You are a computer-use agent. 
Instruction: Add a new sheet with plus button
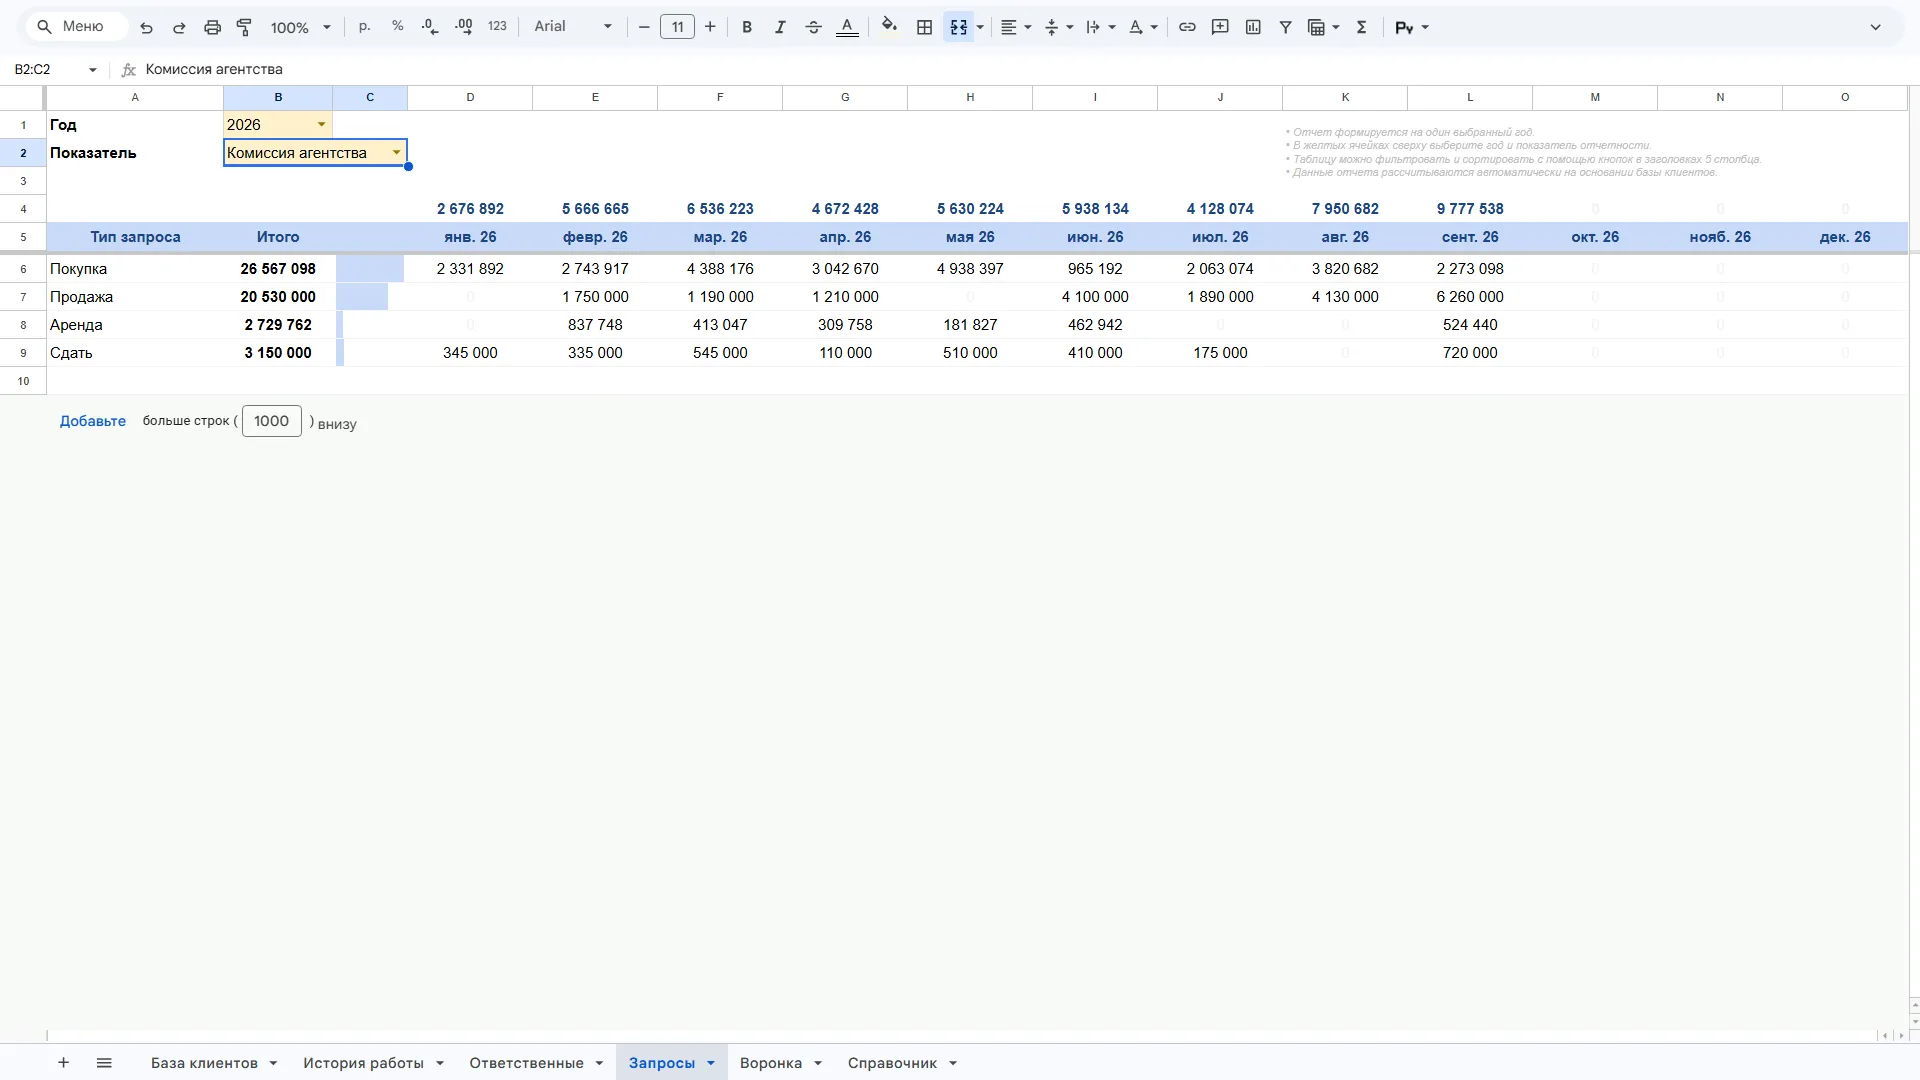tap(63, 1062)
